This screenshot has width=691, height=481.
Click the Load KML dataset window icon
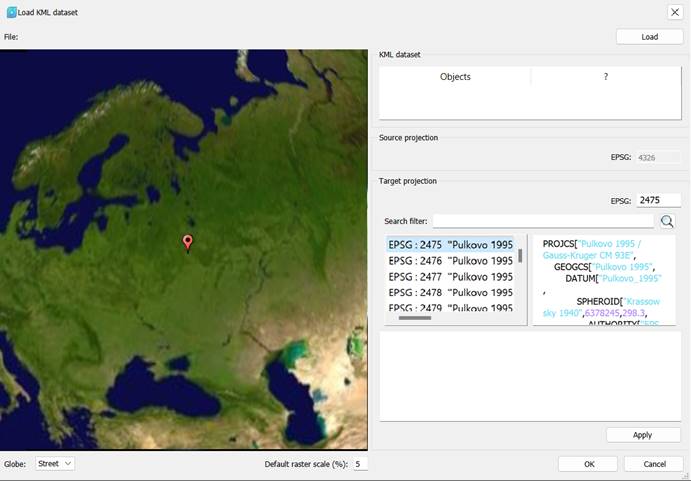(x=11, y=11)
